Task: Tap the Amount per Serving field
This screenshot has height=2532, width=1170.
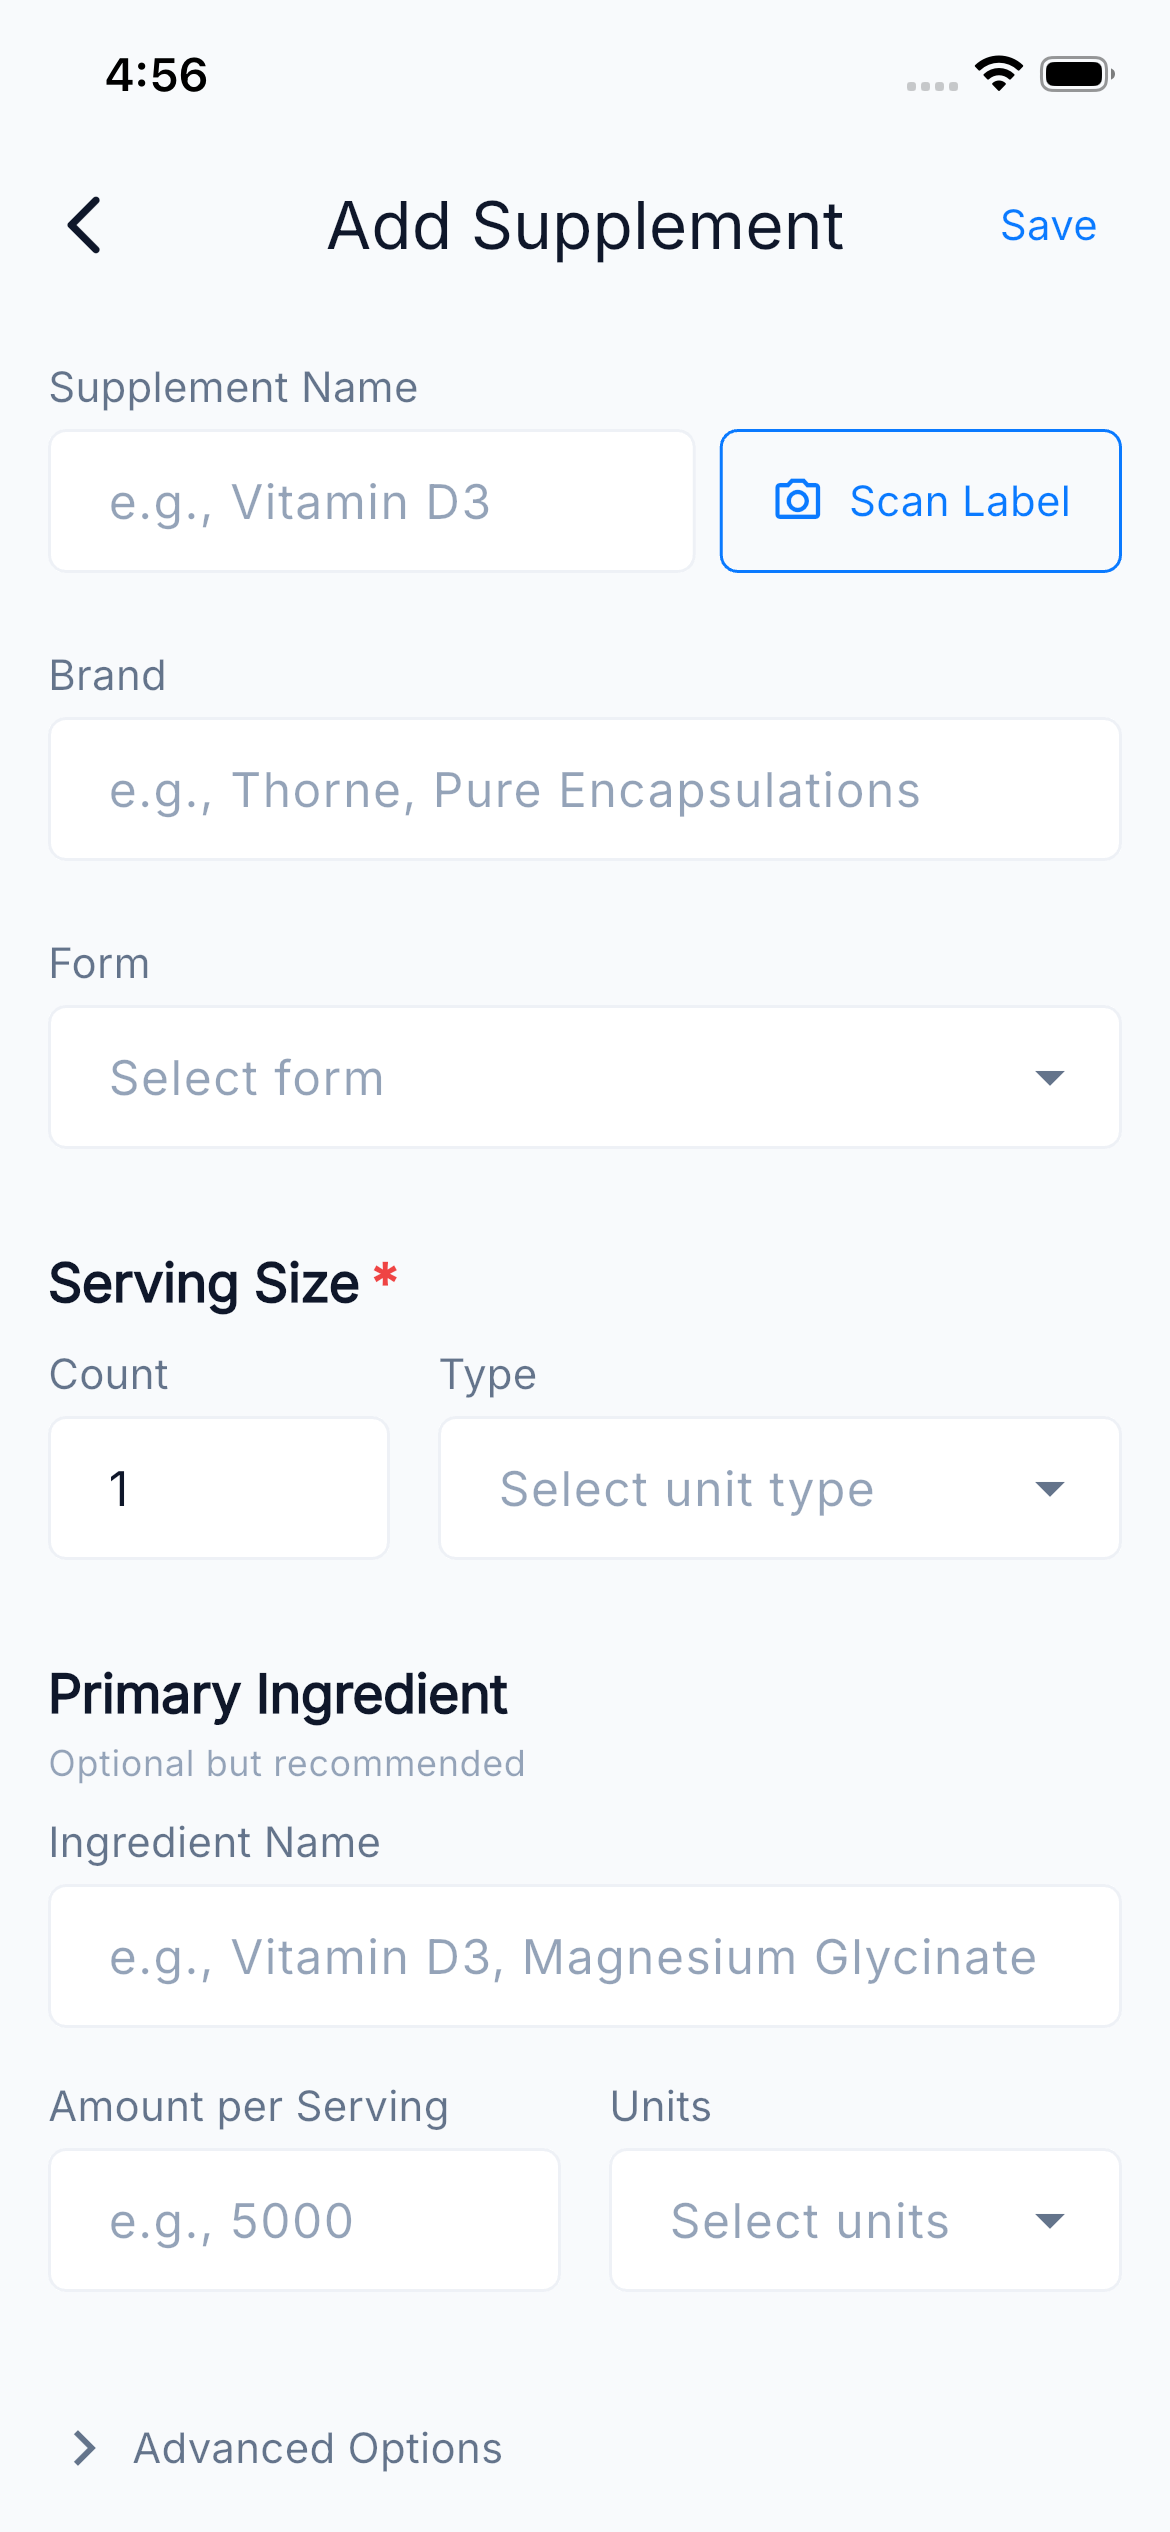Action: pos(304,2220)
